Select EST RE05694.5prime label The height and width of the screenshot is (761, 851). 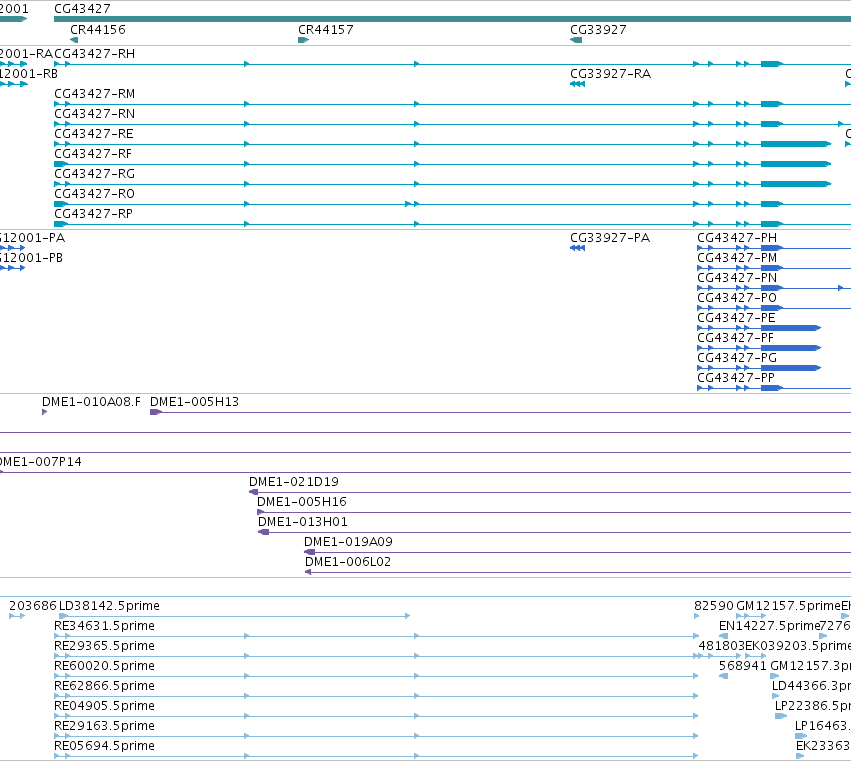point(104,747)
